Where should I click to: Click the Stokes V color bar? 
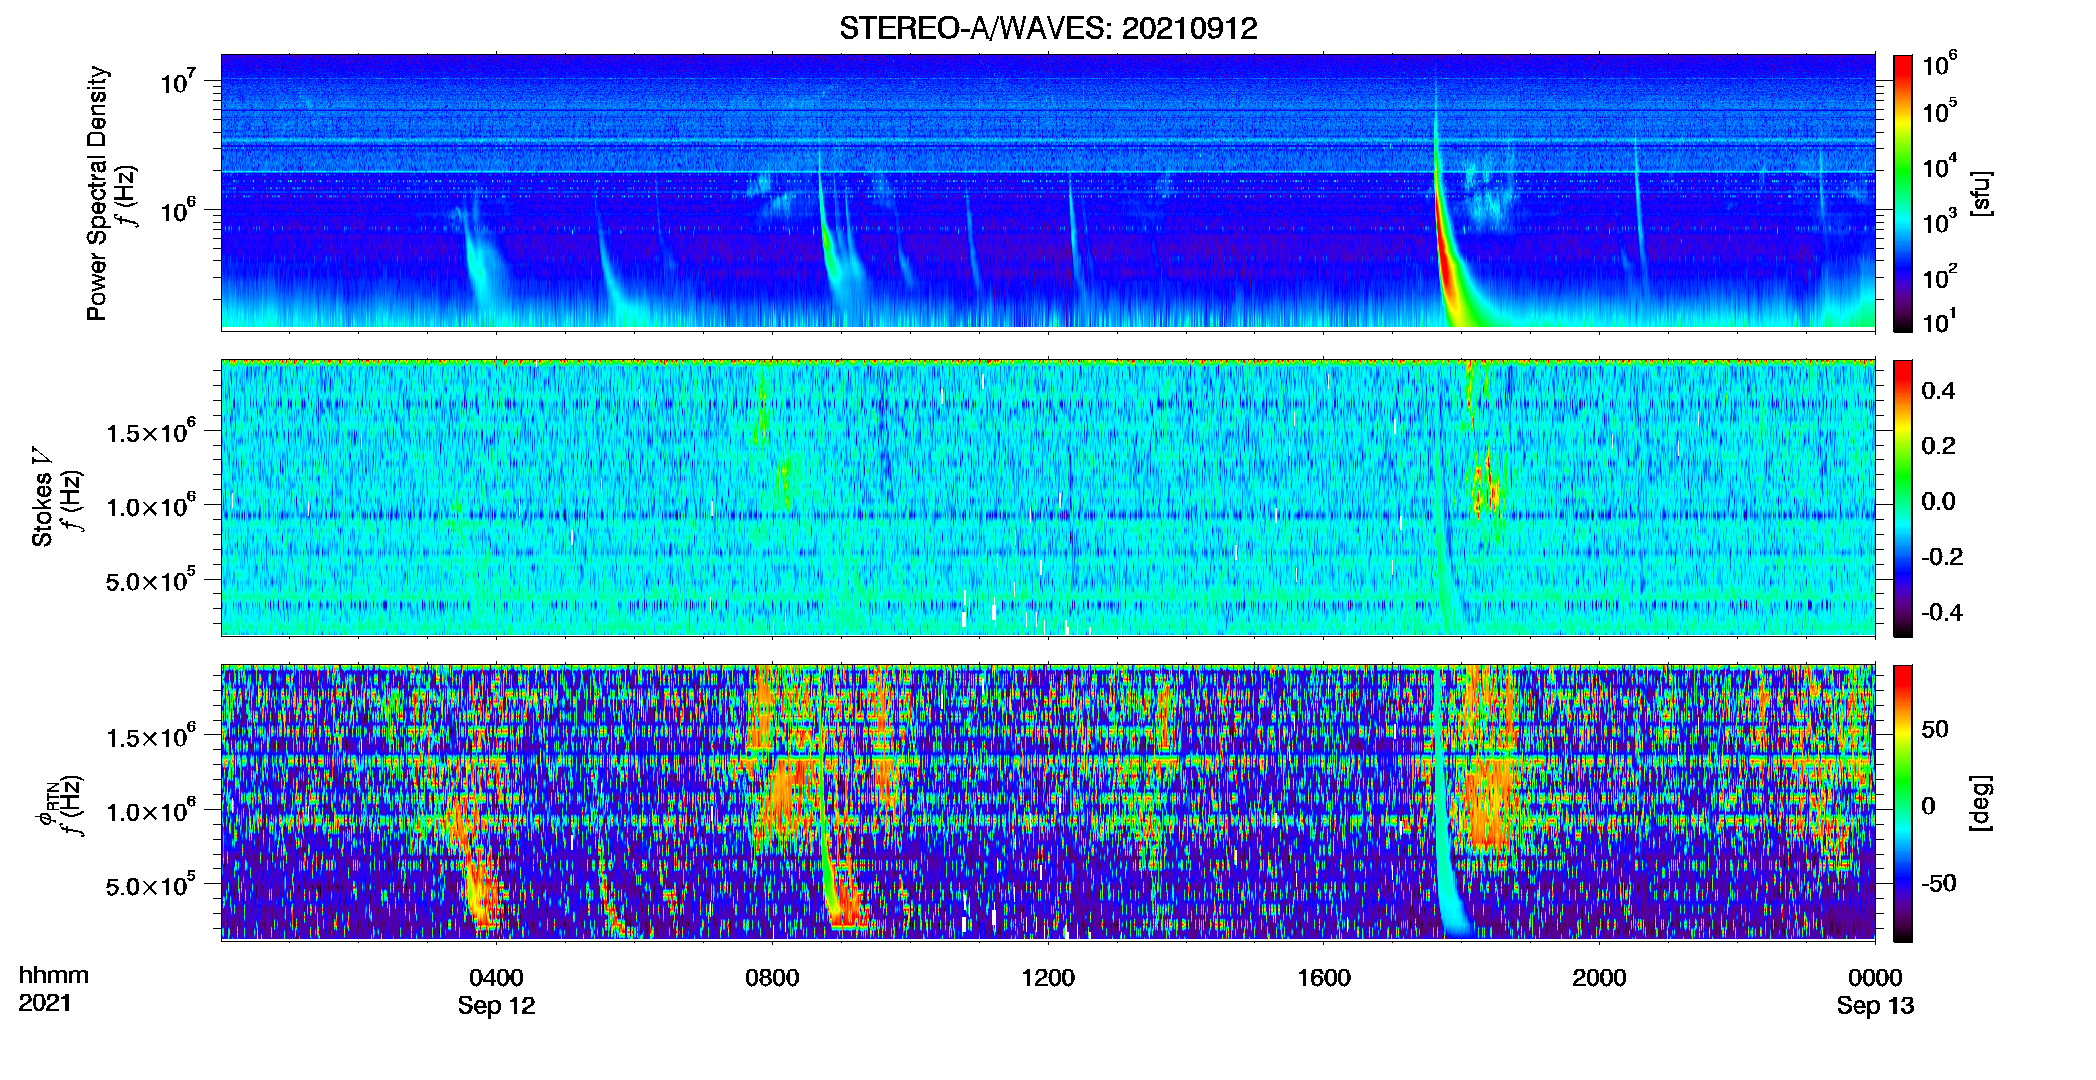click(1903, 498)
